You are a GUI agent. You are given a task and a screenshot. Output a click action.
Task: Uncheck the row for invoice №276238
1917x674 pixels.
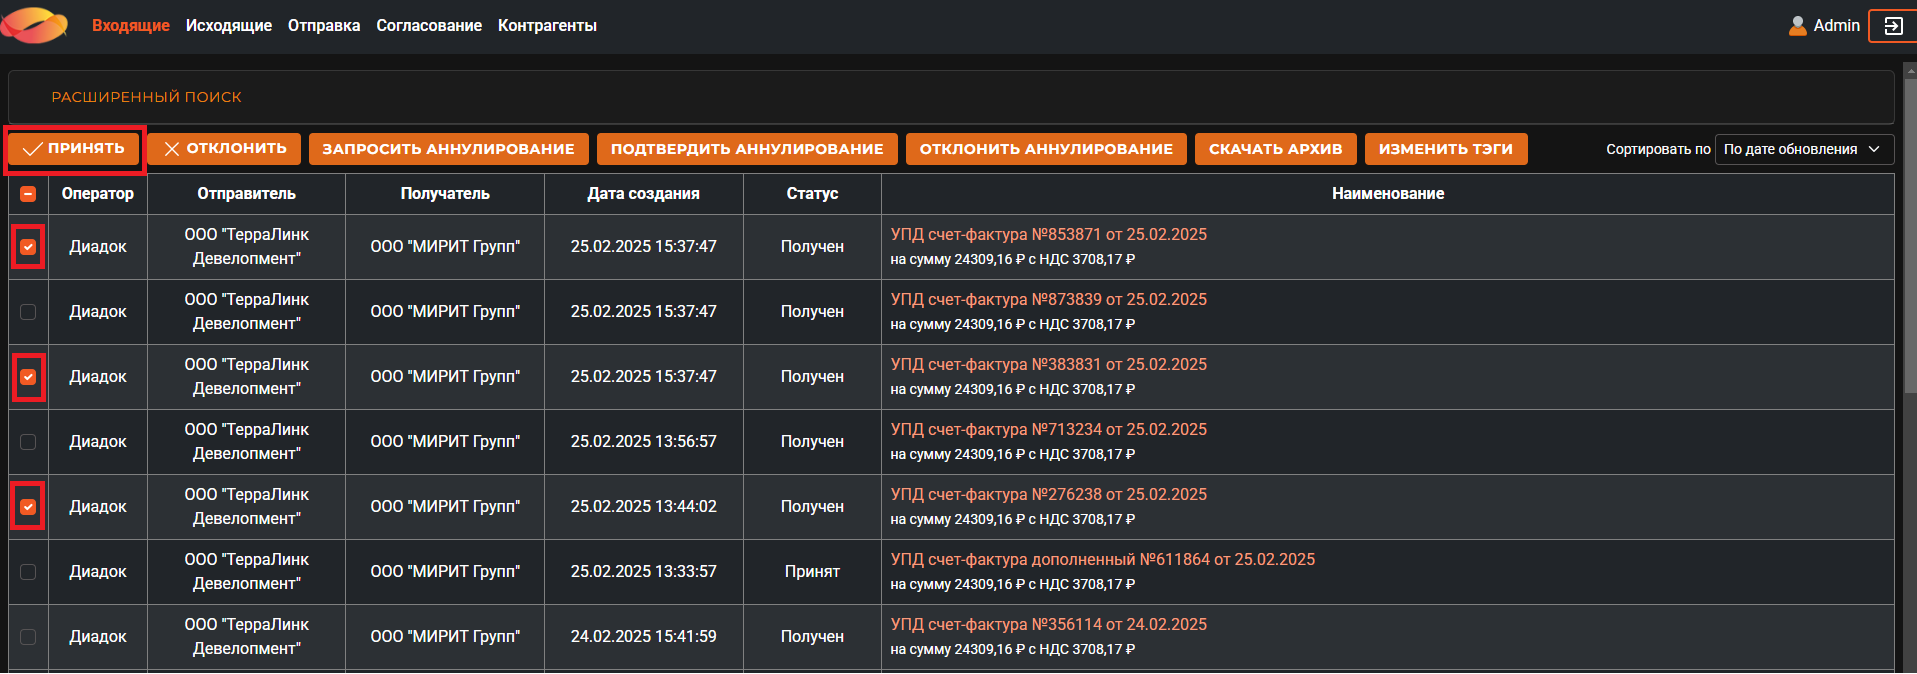click(x=28, y=507)
